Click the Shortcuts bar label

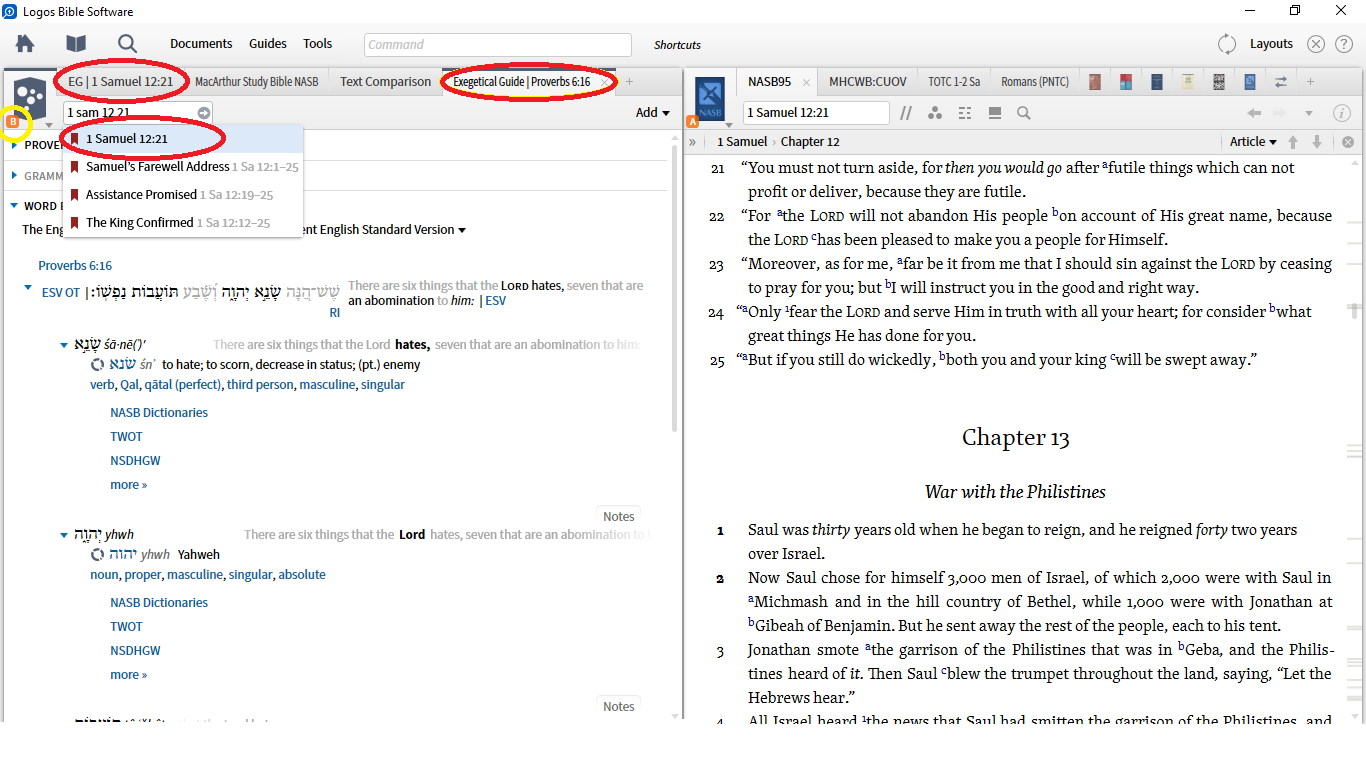677,45
